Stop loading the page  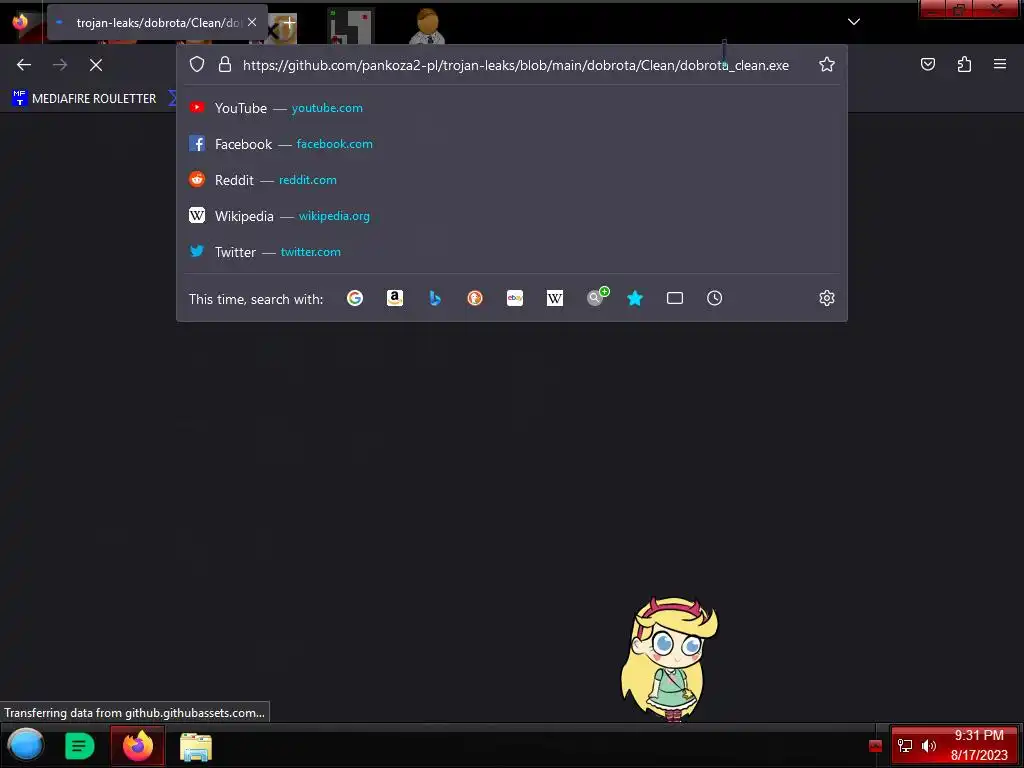[96, 65]
